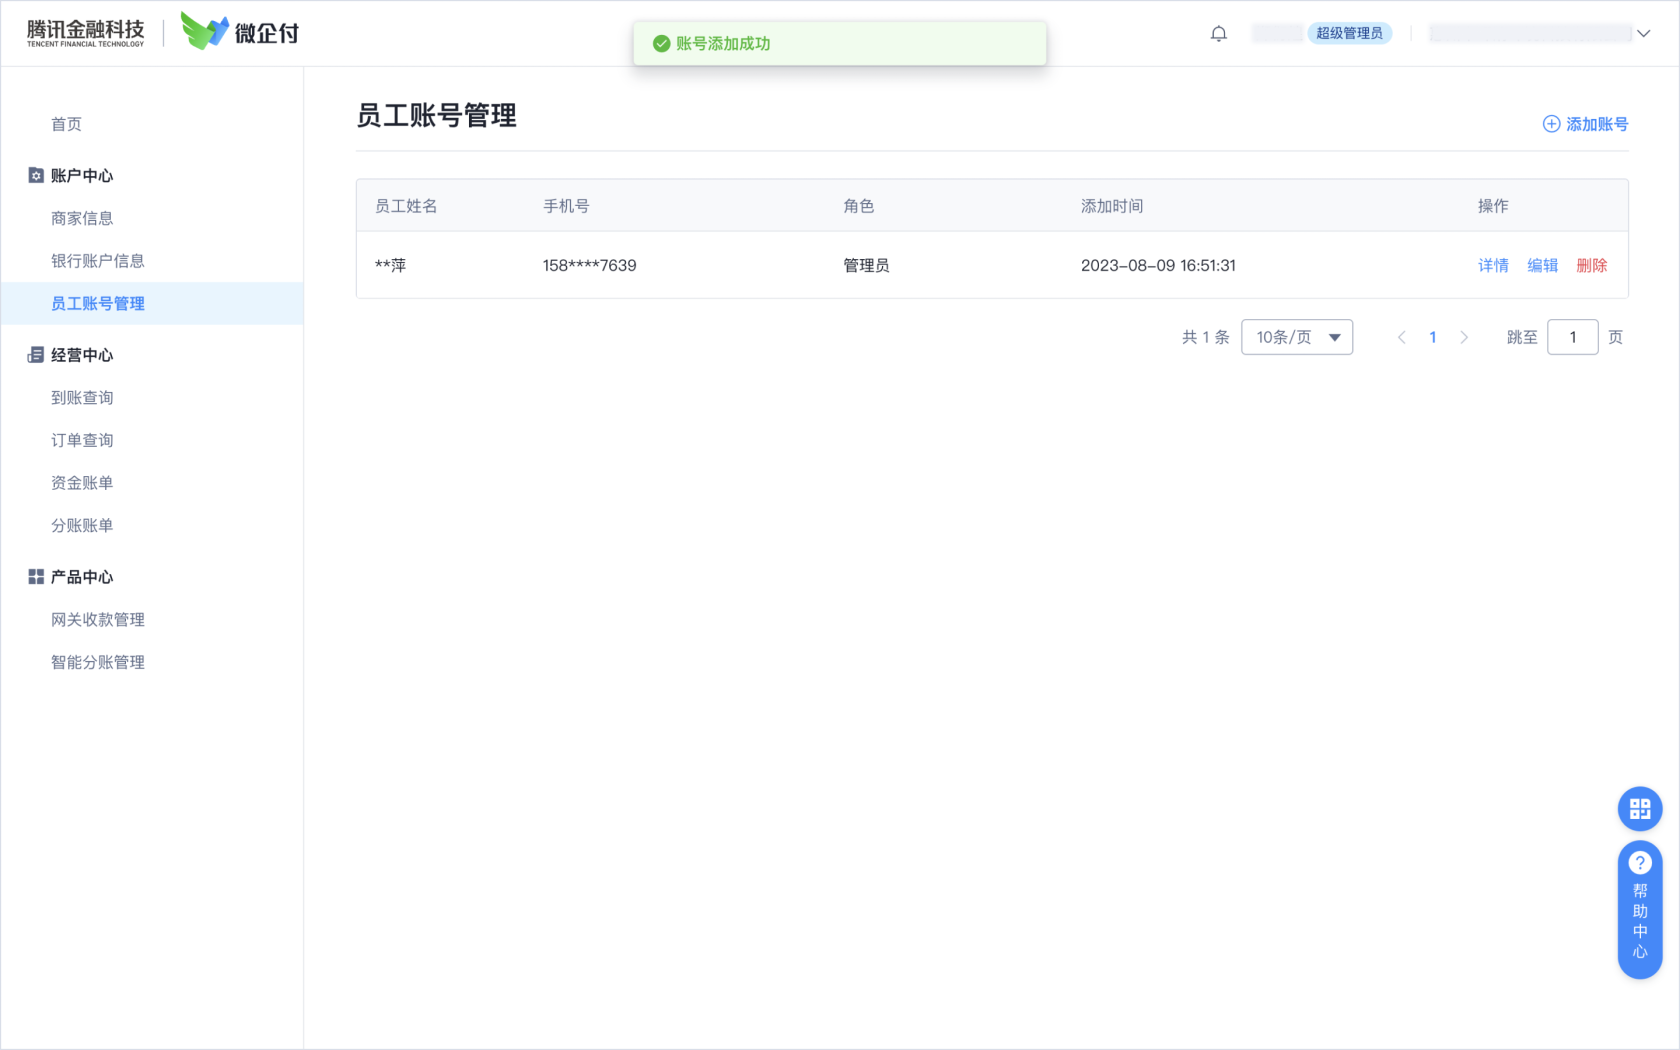Click the 经营中心 section header
Viewport: 1680px width, 1050px height.
point(82,355)
